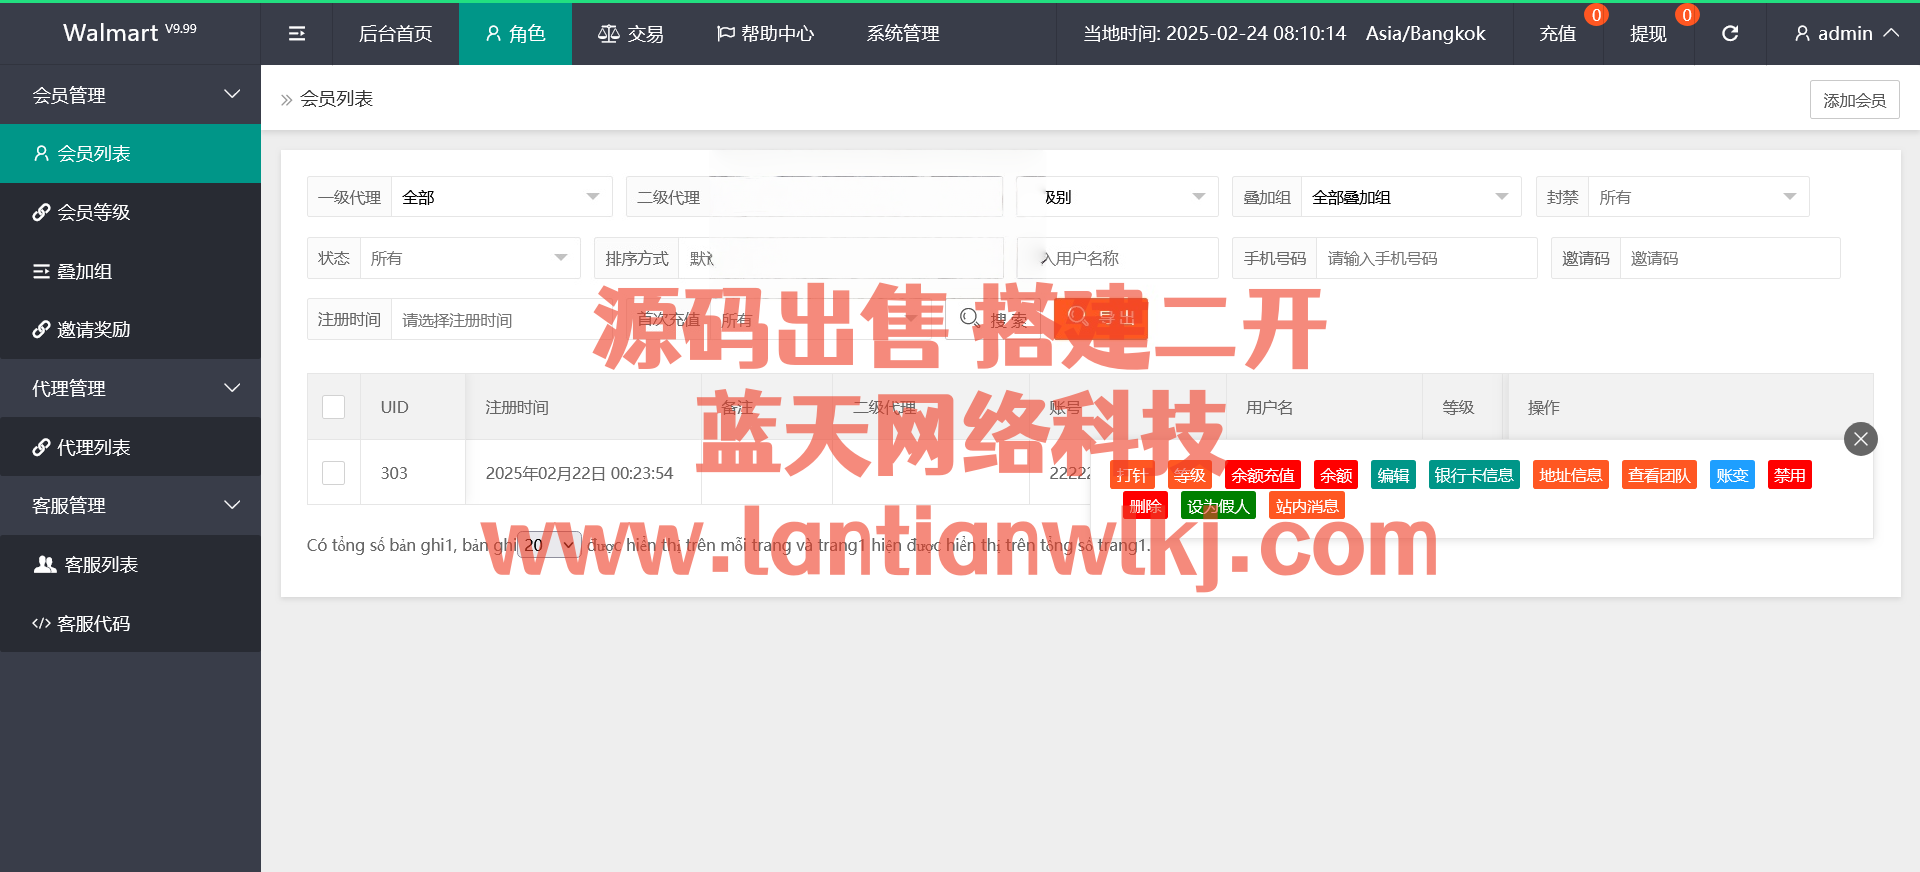The image size is (1920, 872).
Task: Tick the select-all checkbox in table header
Action: [334, 407]
